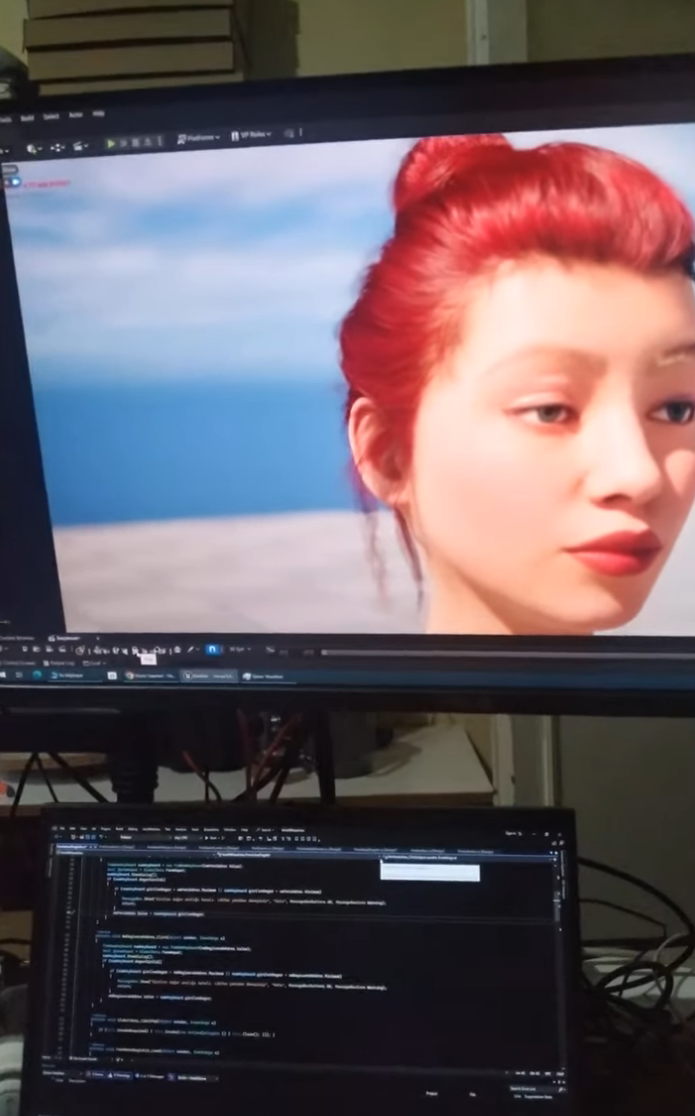The image size is (695, 1116).
Task: Switch to the Chrome window on taskbar
Action: click(x=150, y=675)
